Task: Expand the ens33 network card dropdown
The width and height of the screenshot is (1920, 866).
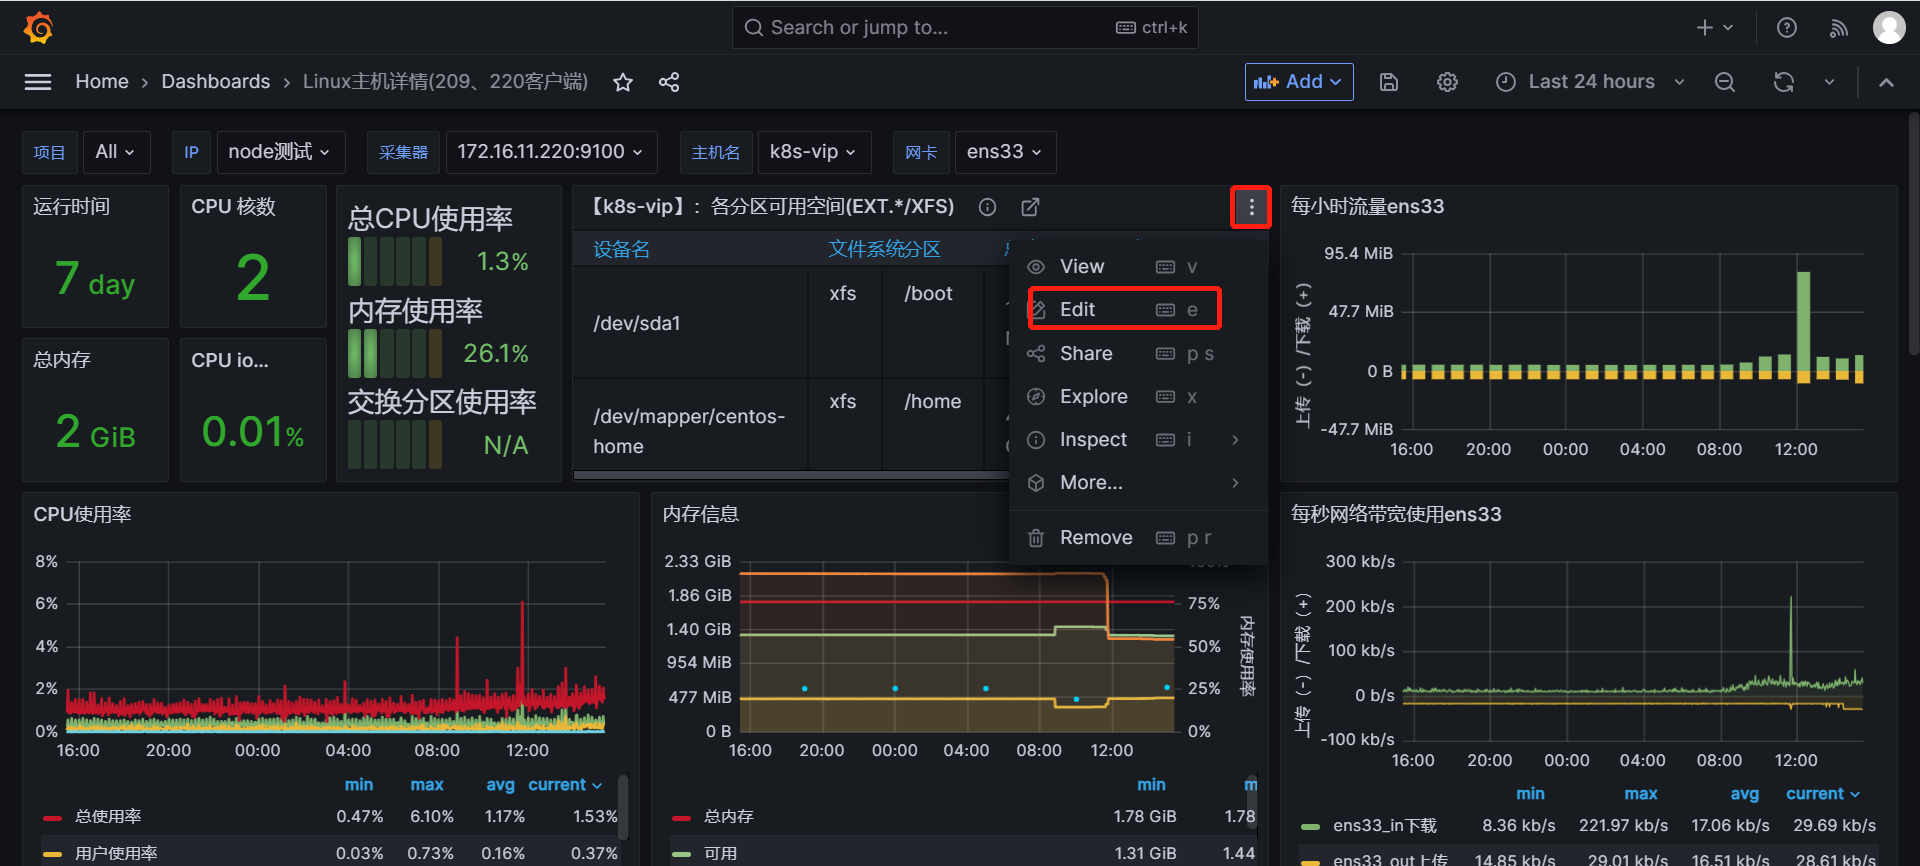Action: (1004, 152)
